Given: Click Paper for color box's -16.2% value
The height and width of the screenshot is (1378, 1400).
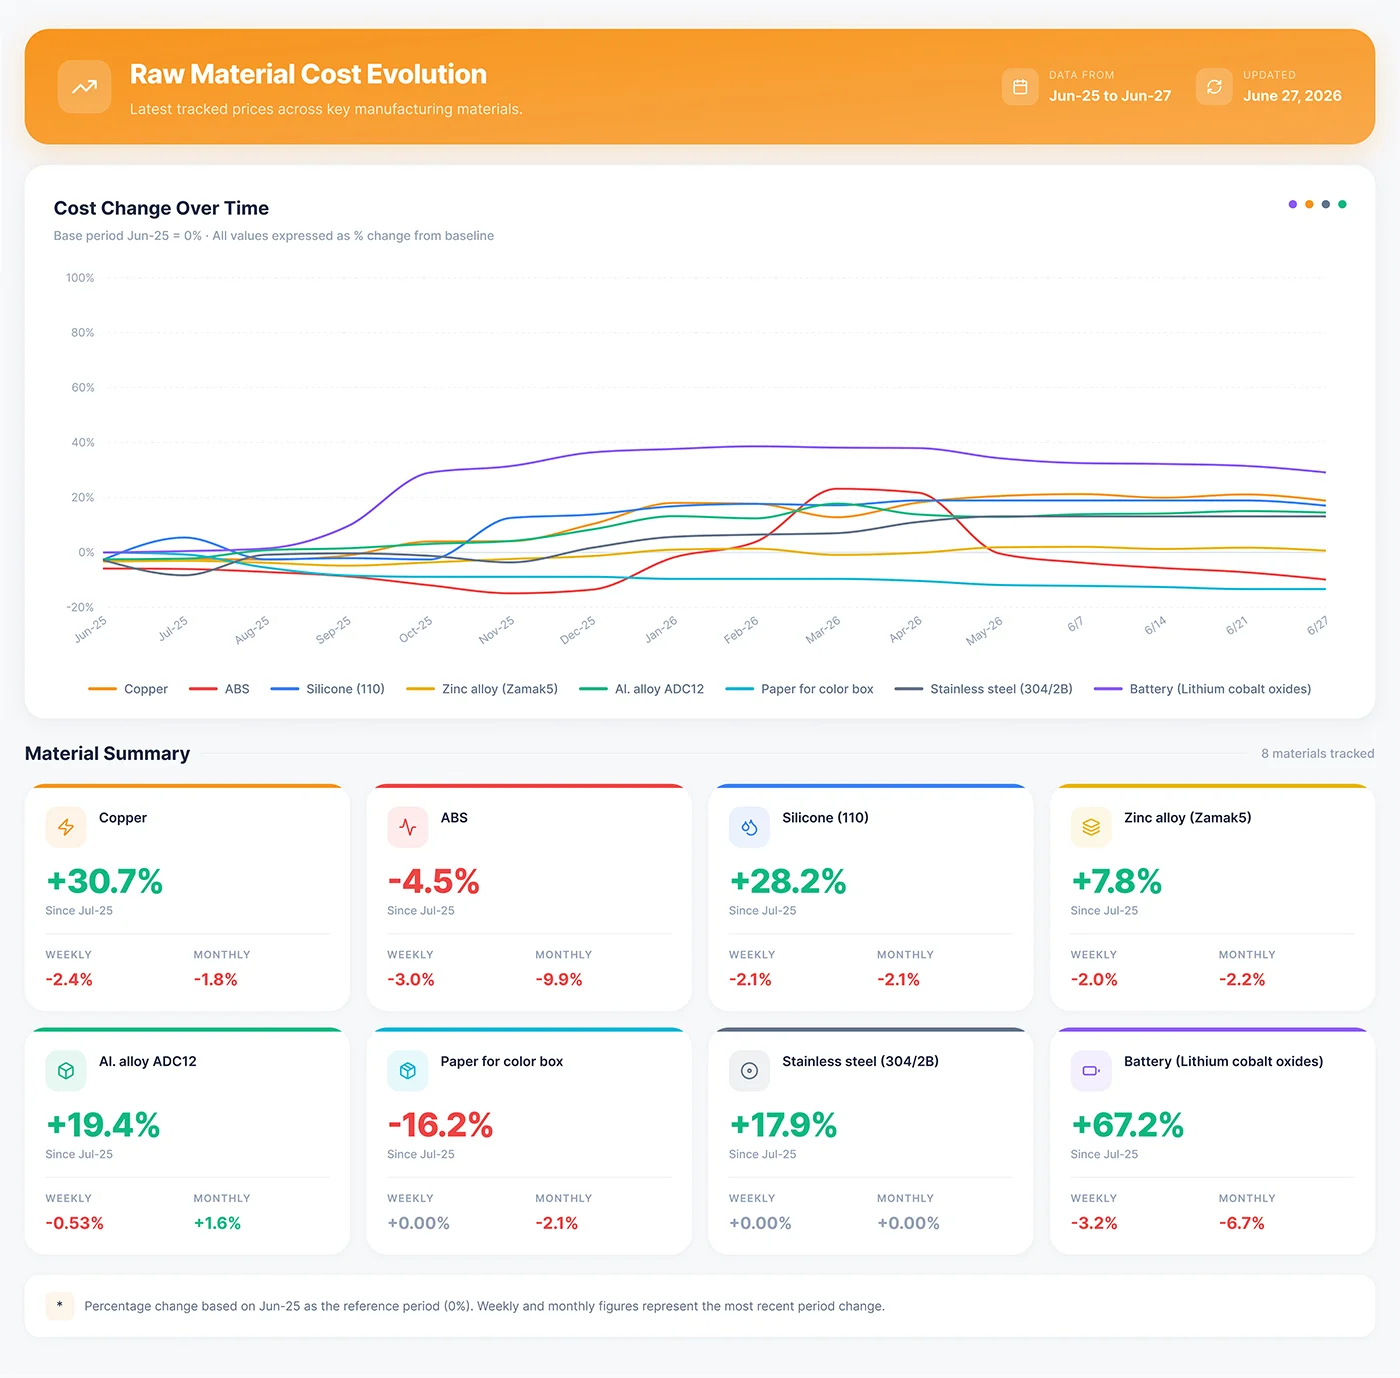Looking at the screenshot, I should pyautogui.click(x=440, y=1125).
